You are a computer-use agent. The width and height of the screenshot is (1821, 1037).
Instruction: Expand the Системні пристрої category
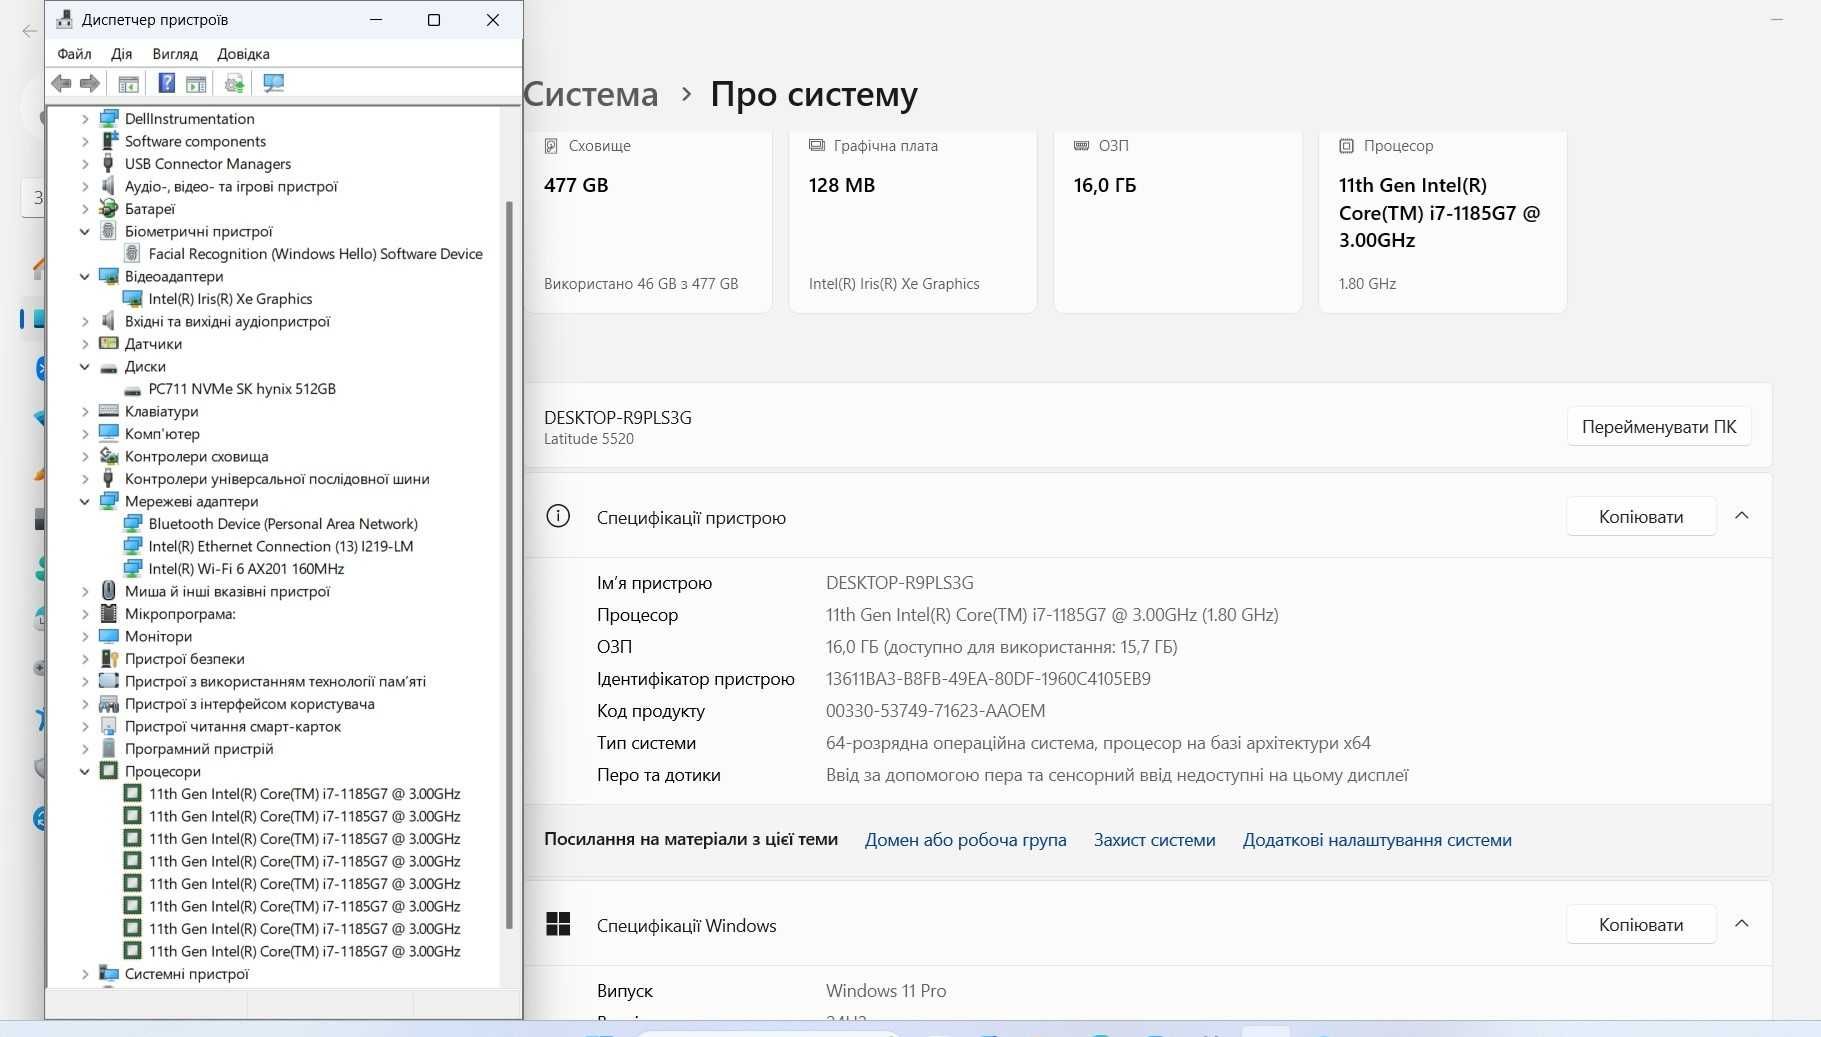[x=85, y=974]
